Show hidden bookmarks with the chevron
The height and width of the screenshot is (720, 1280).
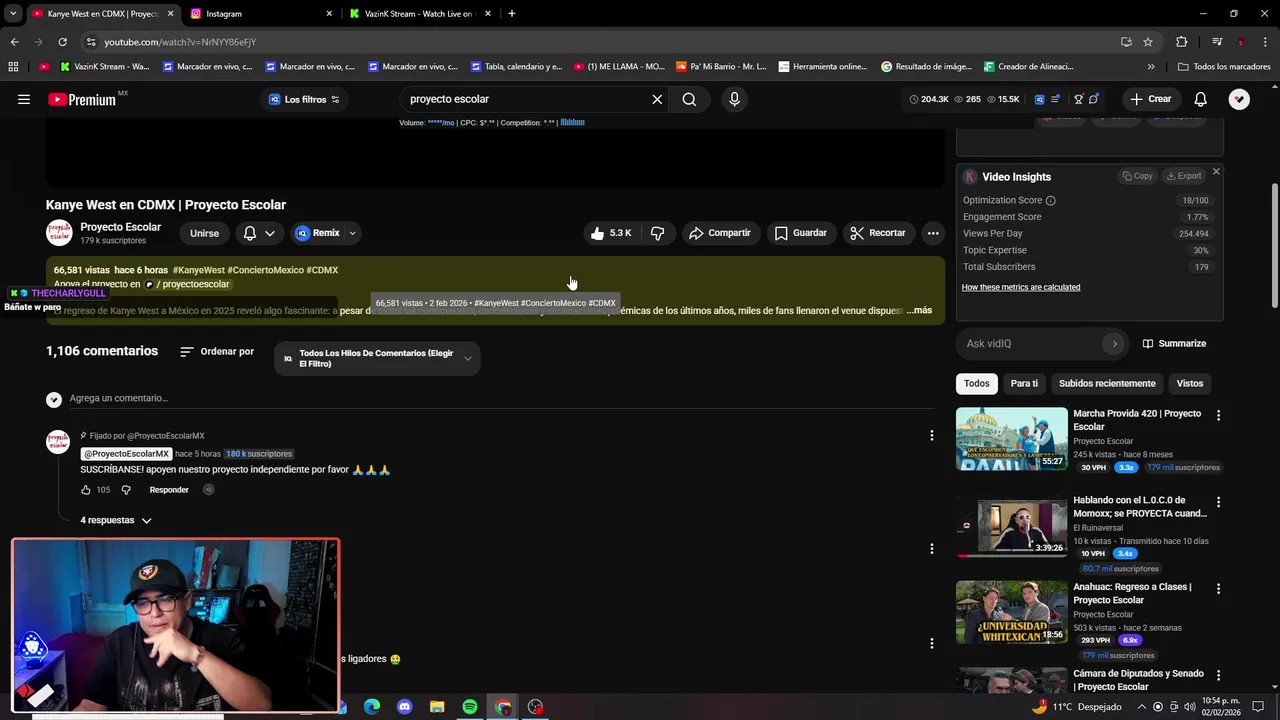[x=1151, y=67]
